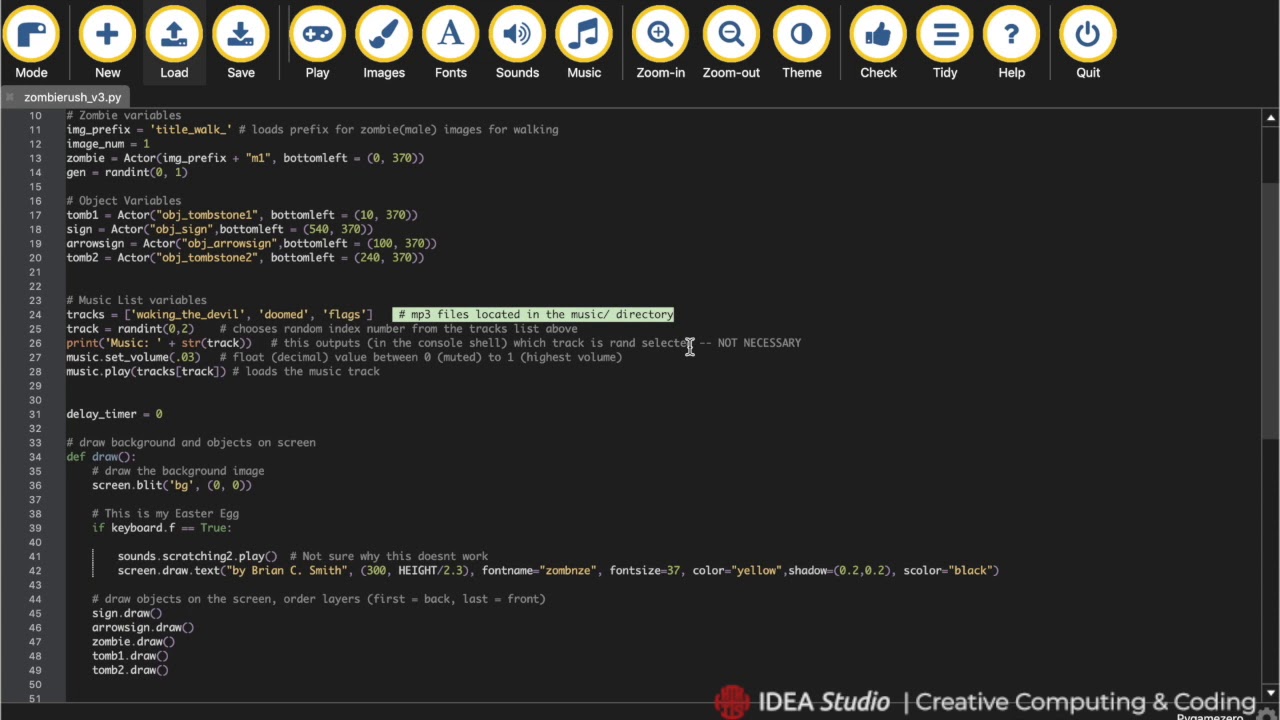Close the zombierush_v3.py tab
The image size is (1280, 720).
click(10, 97)
